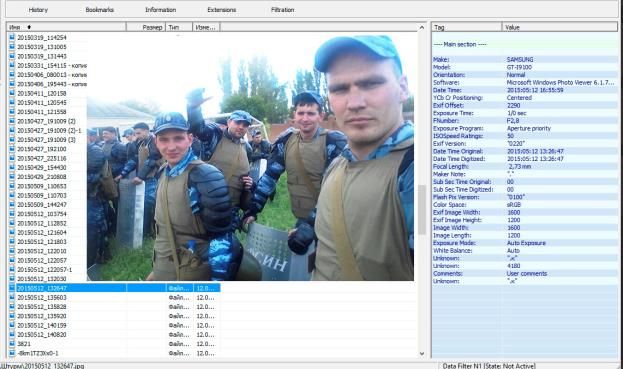Open the History tab
623x369 pixels.
click(x=38, y=10)
